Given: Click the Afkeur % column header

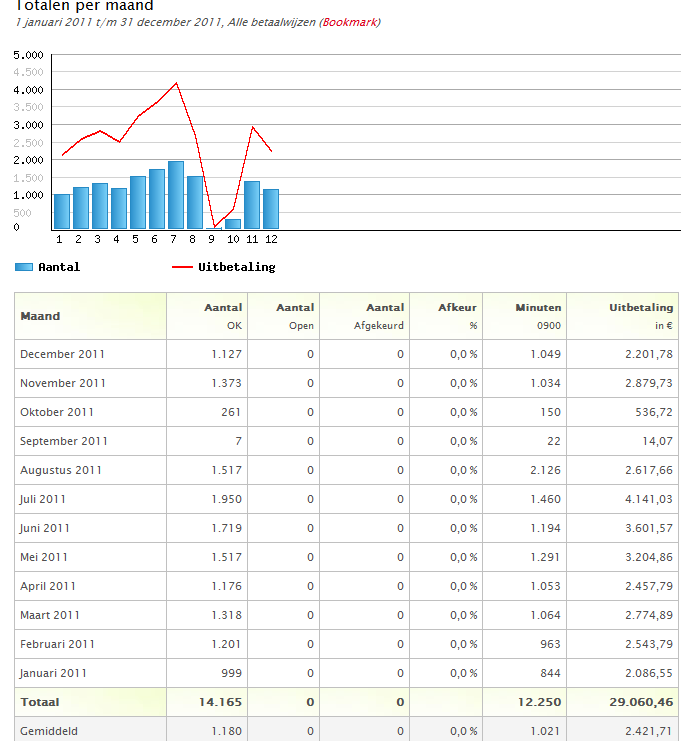Looking at the screenshot, I should (x=446, y=316).
